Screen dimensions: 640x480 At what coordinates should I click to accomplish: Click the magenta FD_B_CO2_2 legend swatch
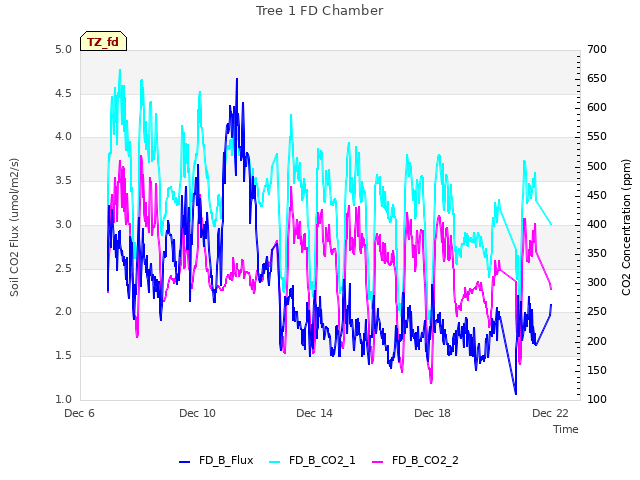(378, 461)
